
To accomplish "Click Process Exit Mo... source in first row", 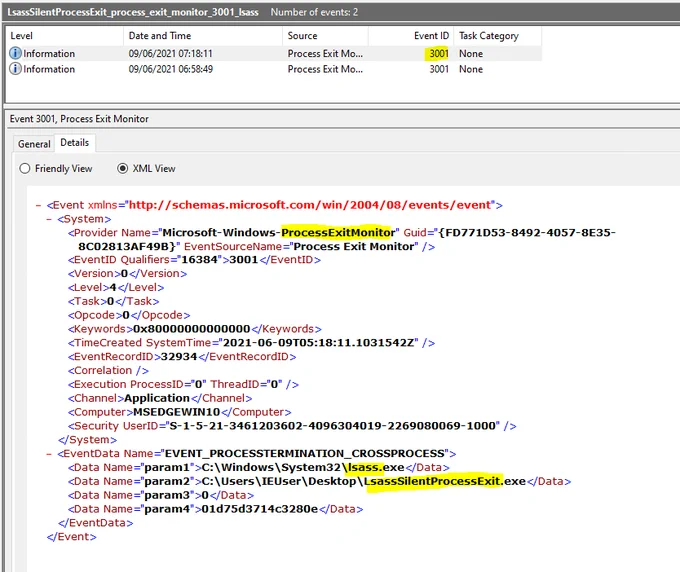I will point(325,53).
